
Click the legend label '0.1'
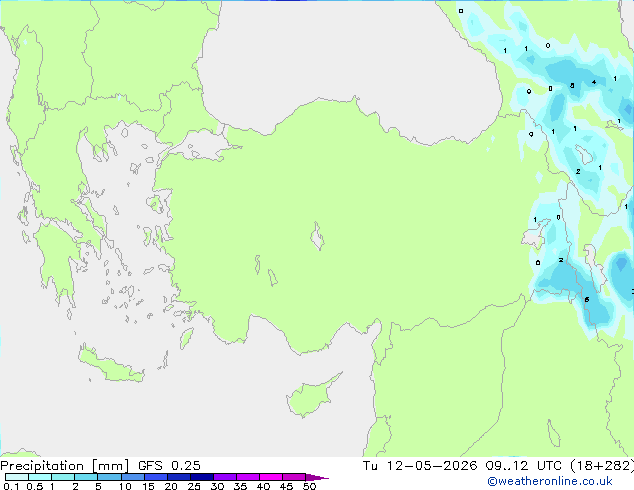click(11, 486)
